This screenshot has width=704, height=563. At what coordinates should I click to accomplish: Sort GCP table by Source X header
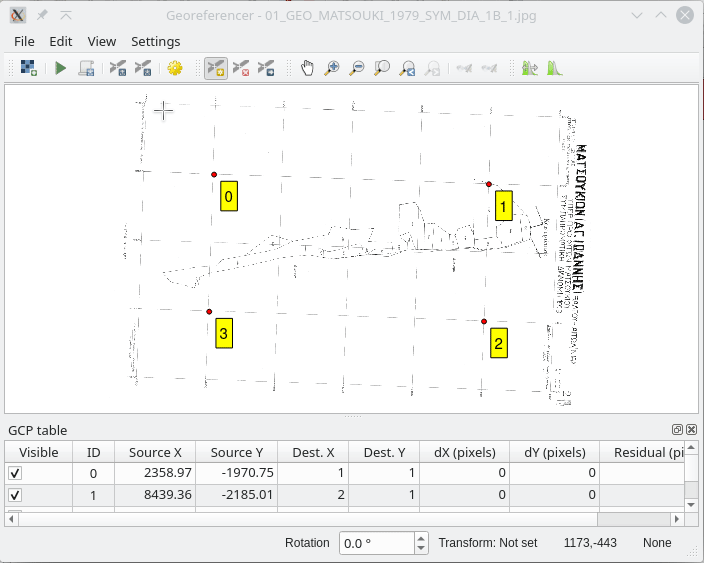[155, 452]
